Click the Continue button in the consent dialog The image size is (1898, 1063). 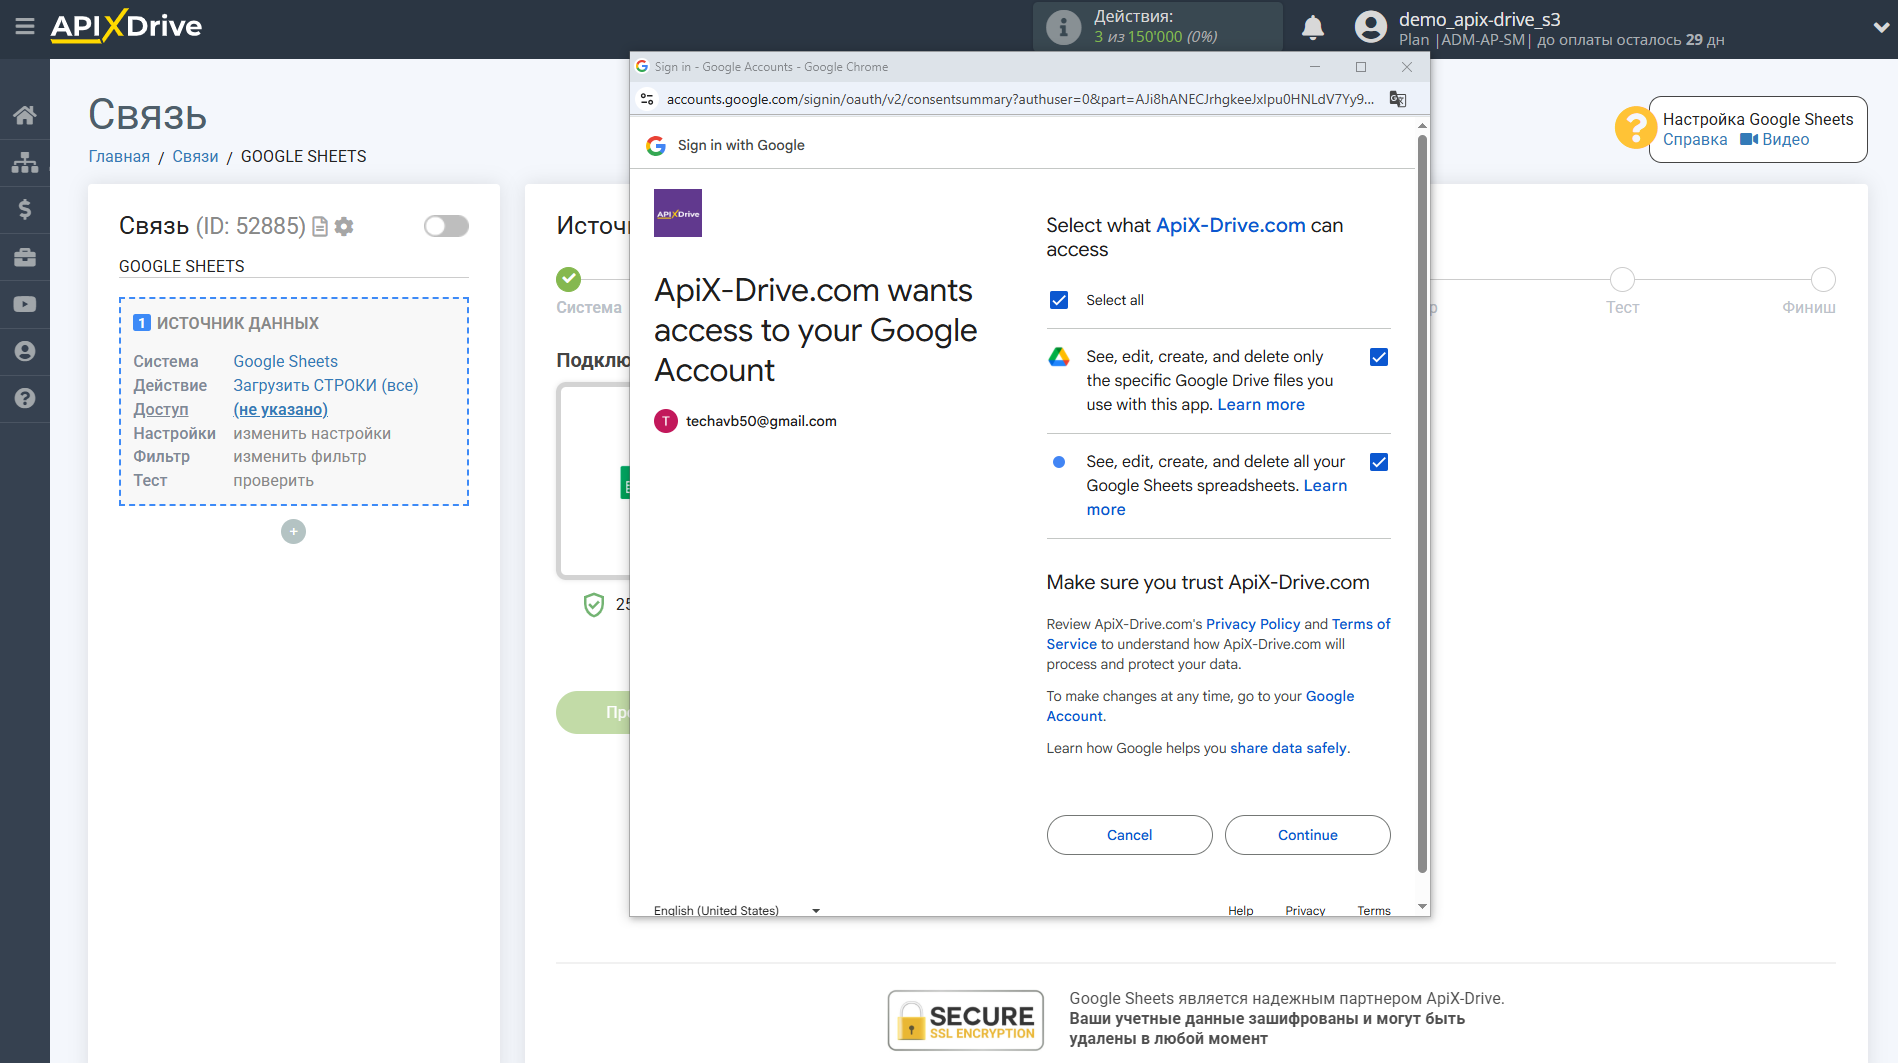(1307, 835)
